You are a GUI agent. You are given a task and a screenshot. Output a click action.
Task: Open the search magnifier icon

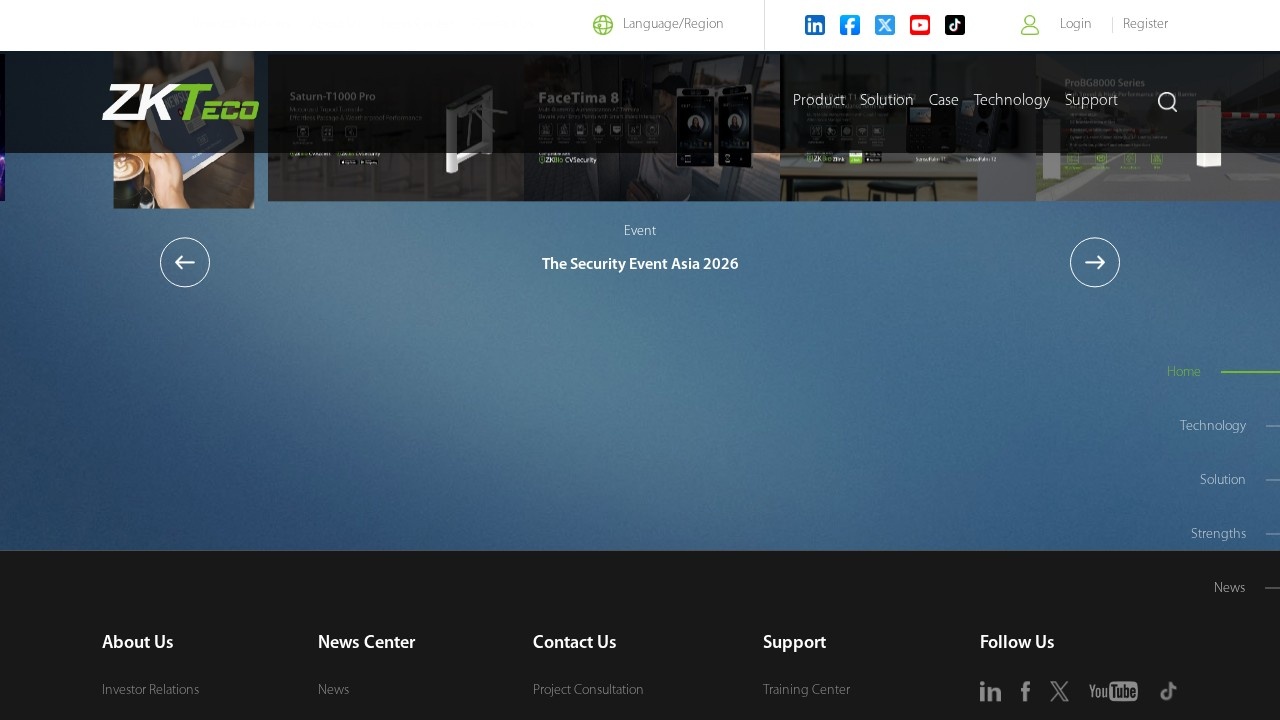[x=1167, y=102]
